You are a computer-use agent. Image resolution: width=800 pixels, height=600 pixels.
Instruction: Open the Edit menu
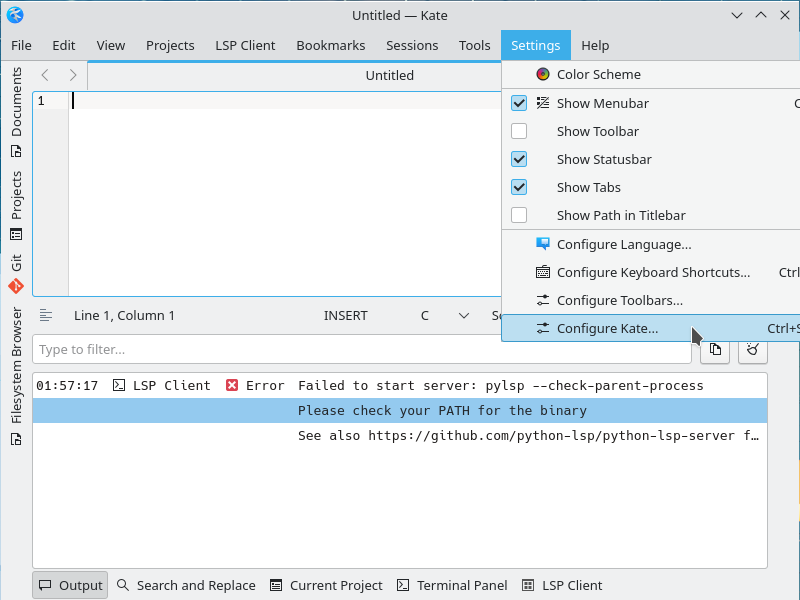[64, 45]
